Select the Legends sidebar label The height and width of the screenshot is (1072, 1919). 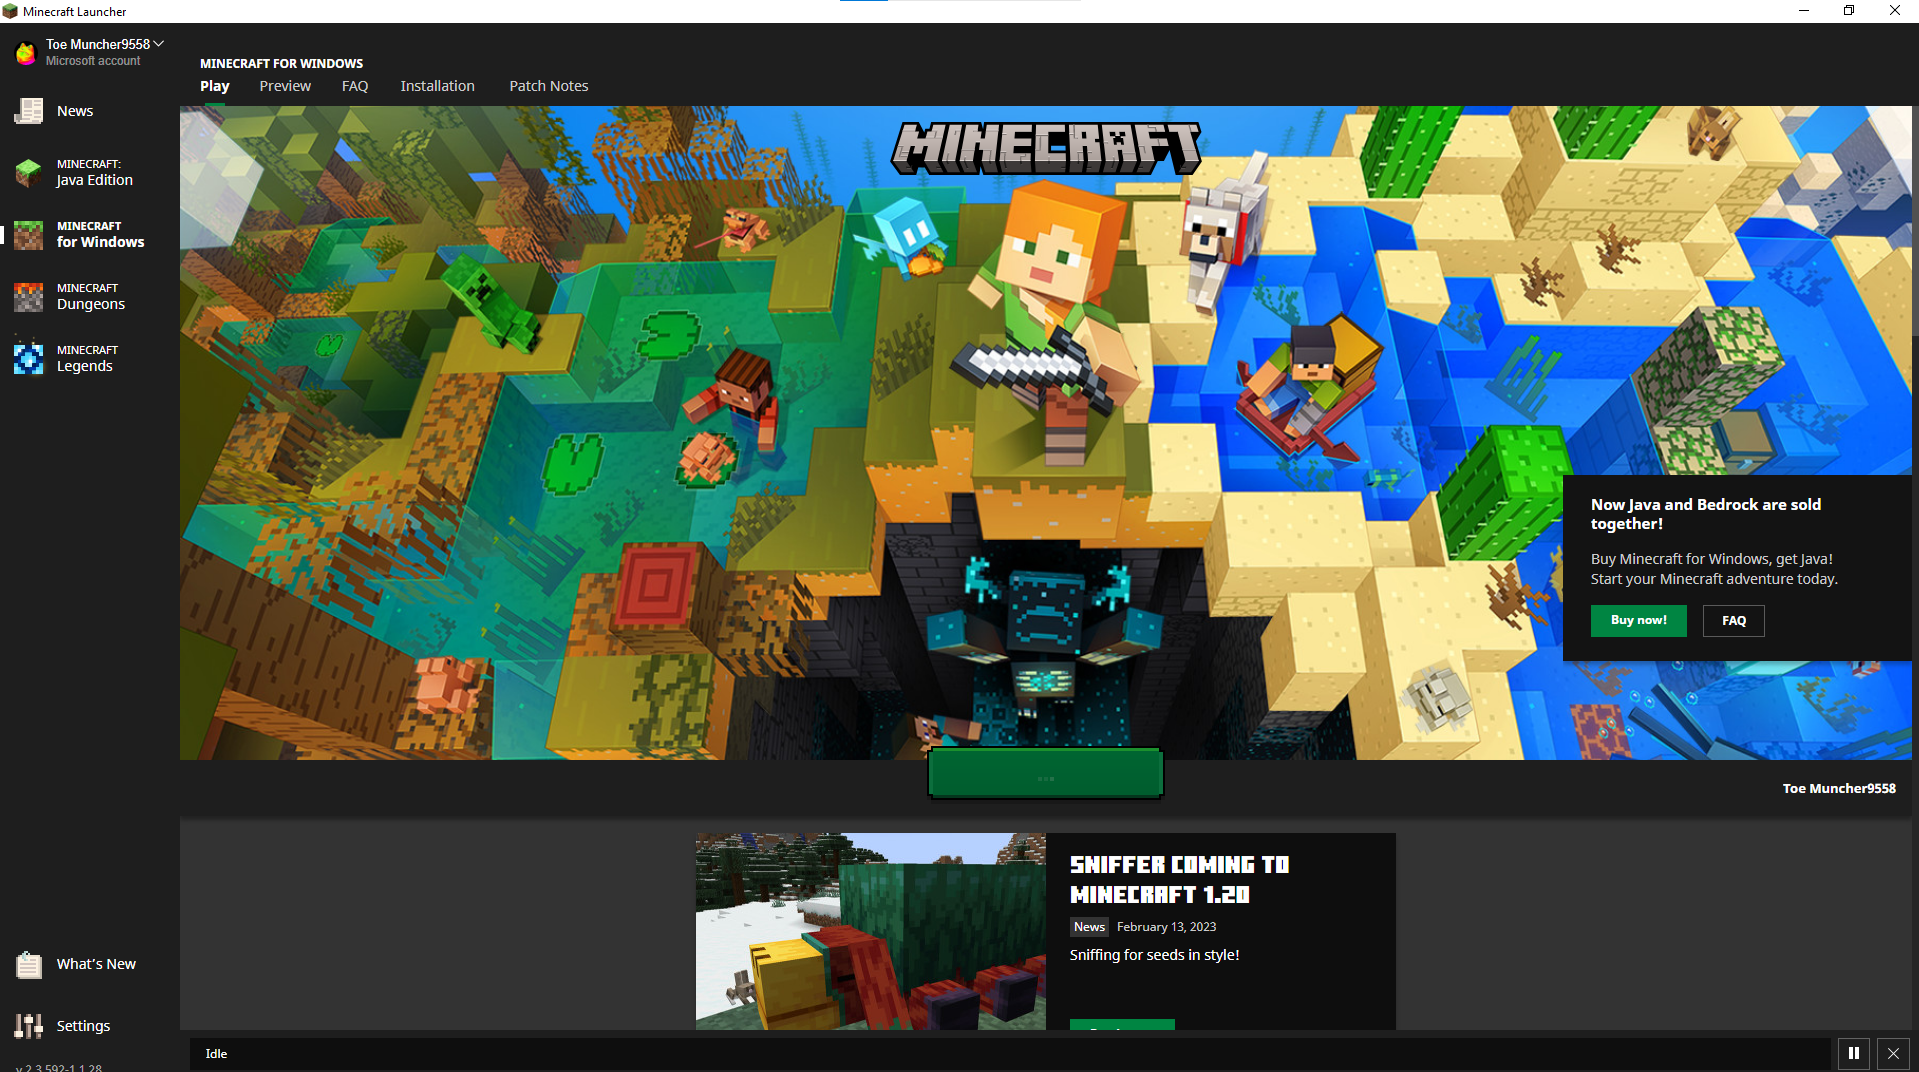click(85, 366)
